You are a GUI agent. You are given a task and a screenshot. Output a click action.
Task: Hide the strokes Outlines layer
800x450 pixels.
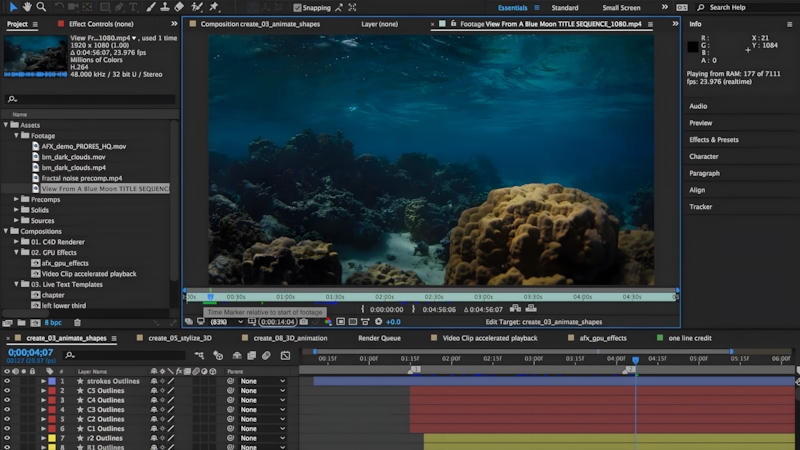7,381
